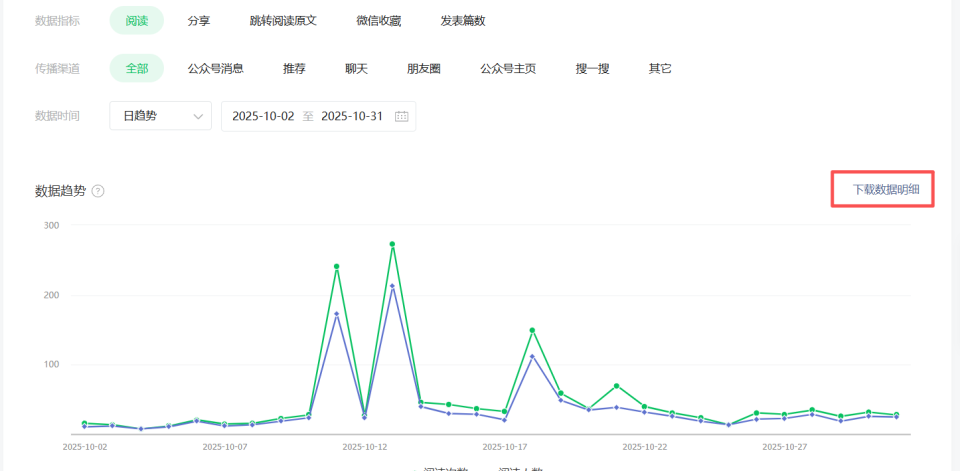Choose 聊天 channel filter

pos(356,69)
